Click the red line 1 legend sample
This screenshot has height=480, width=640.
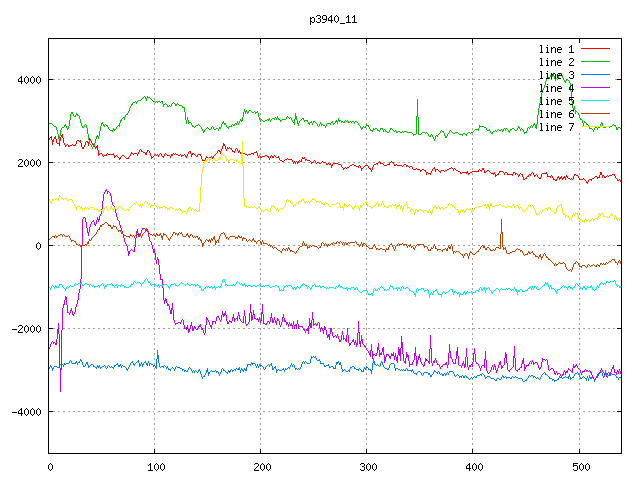[x=597, y=49]
